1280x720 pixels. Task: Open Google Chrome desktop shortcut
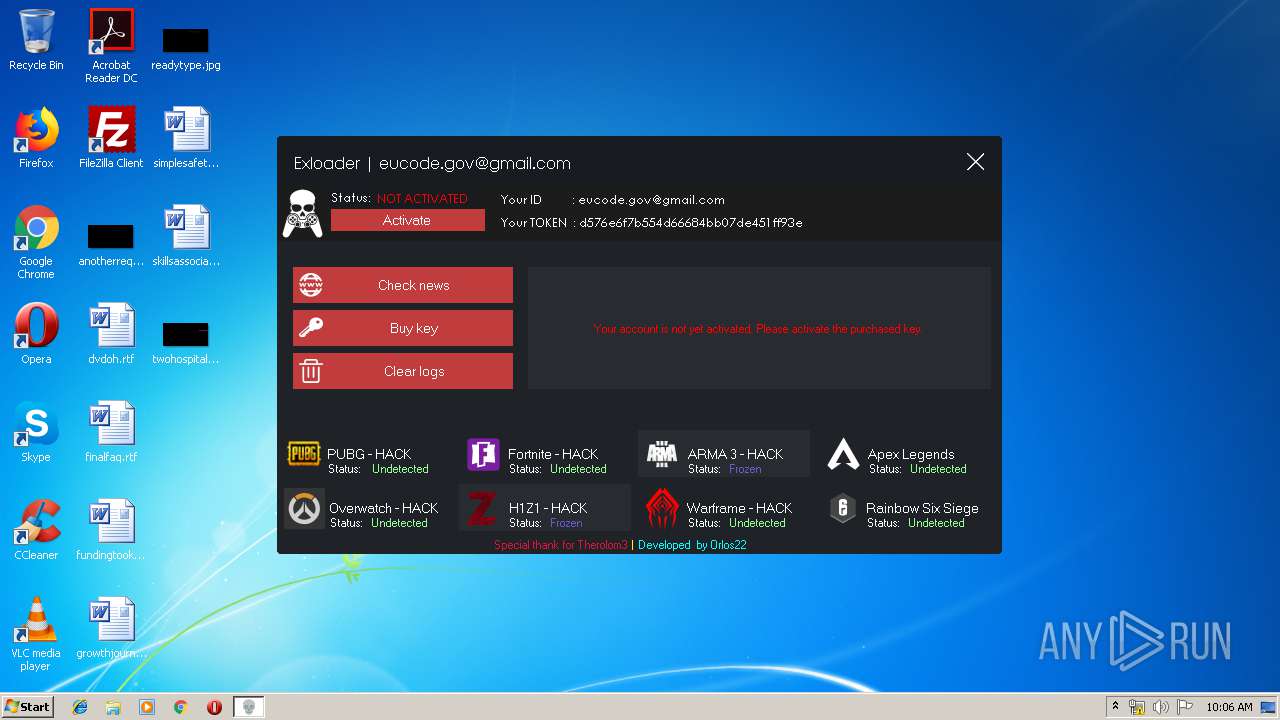pyautogui.click(x=36, y=242)
